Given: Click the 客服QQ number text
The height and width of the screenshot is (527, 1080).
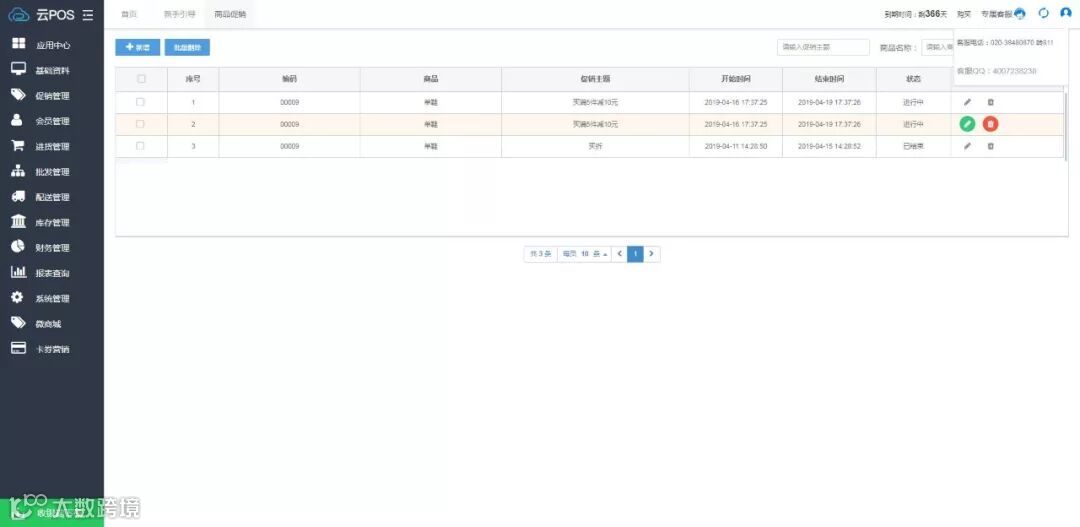Looking at the screenshot, I should tap(997, 71).
